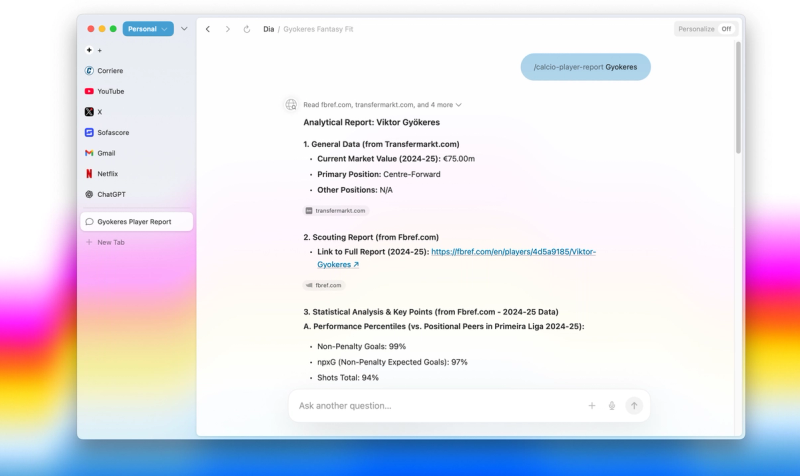
Task: Open the X bookmark
Action: click(93, 112)
